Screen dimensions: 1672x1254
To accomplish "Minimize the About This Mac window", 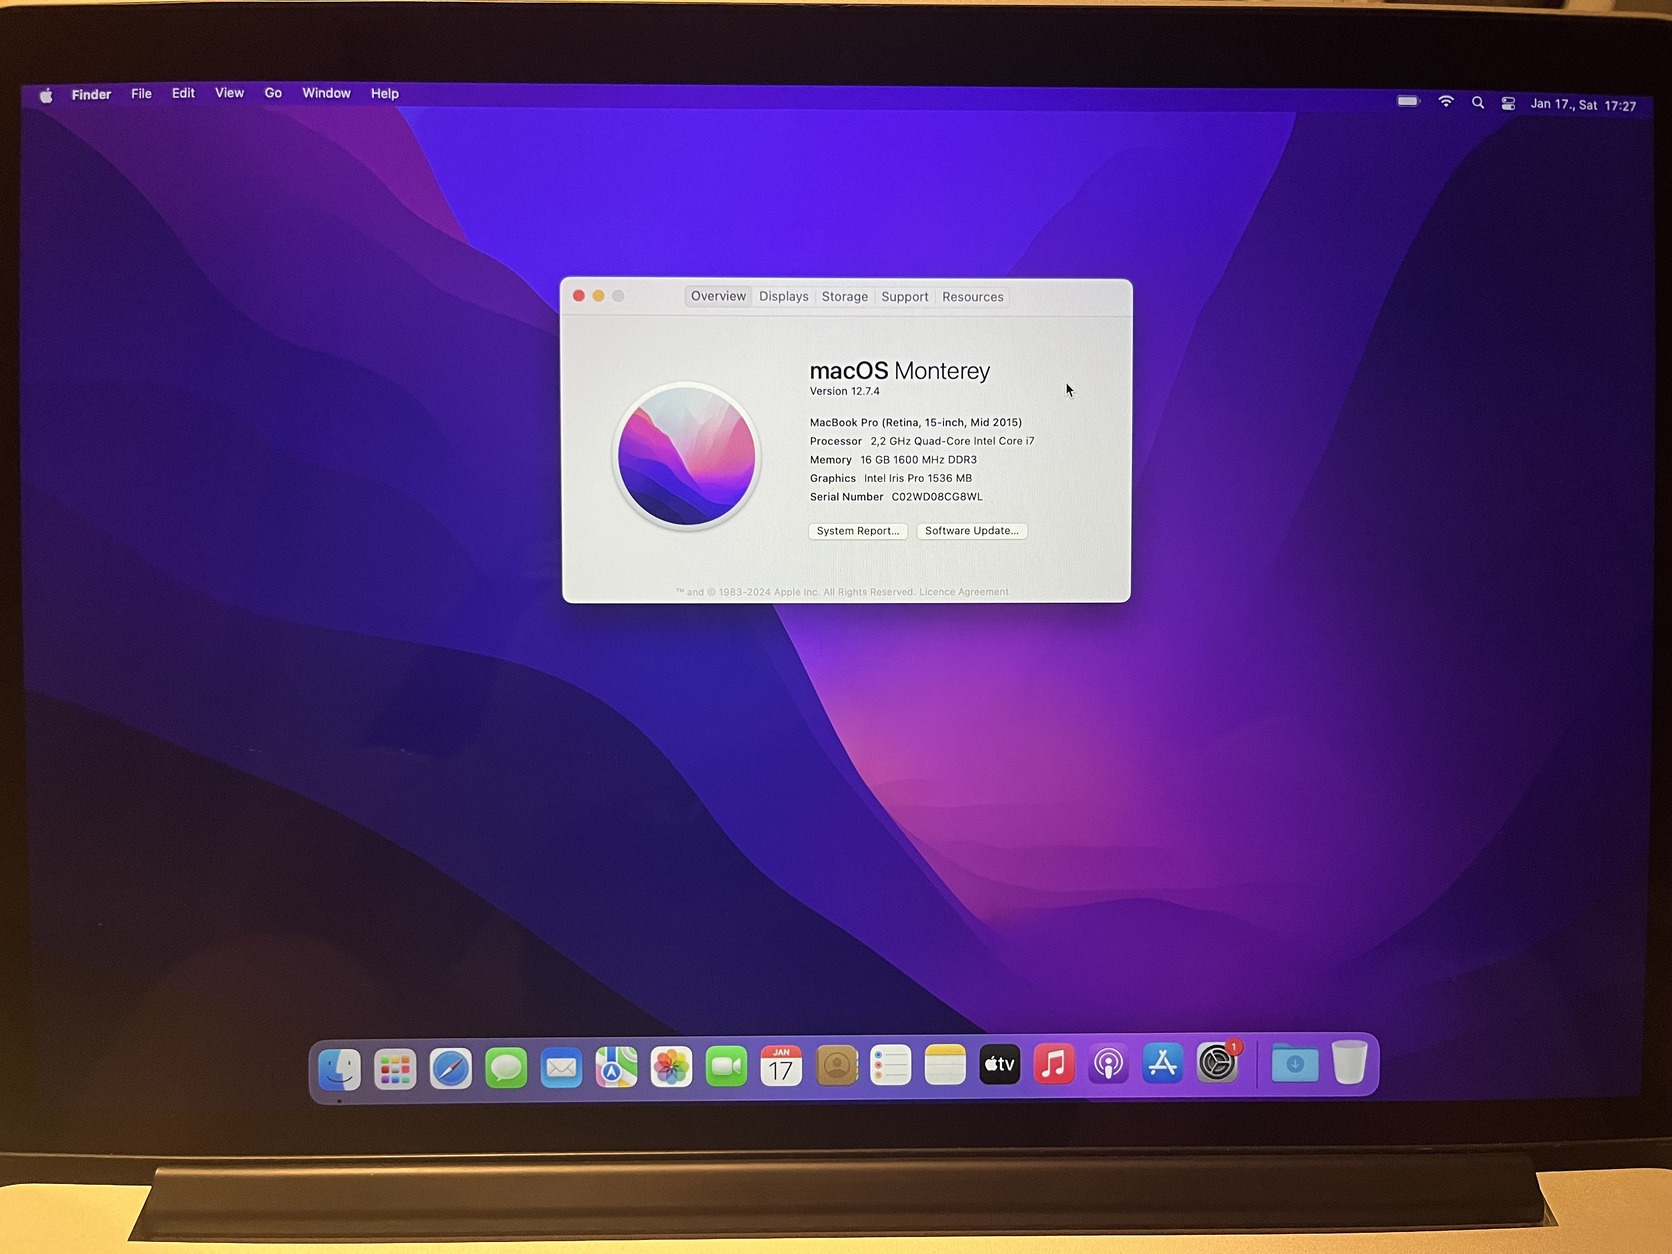I will click(599, 296).
